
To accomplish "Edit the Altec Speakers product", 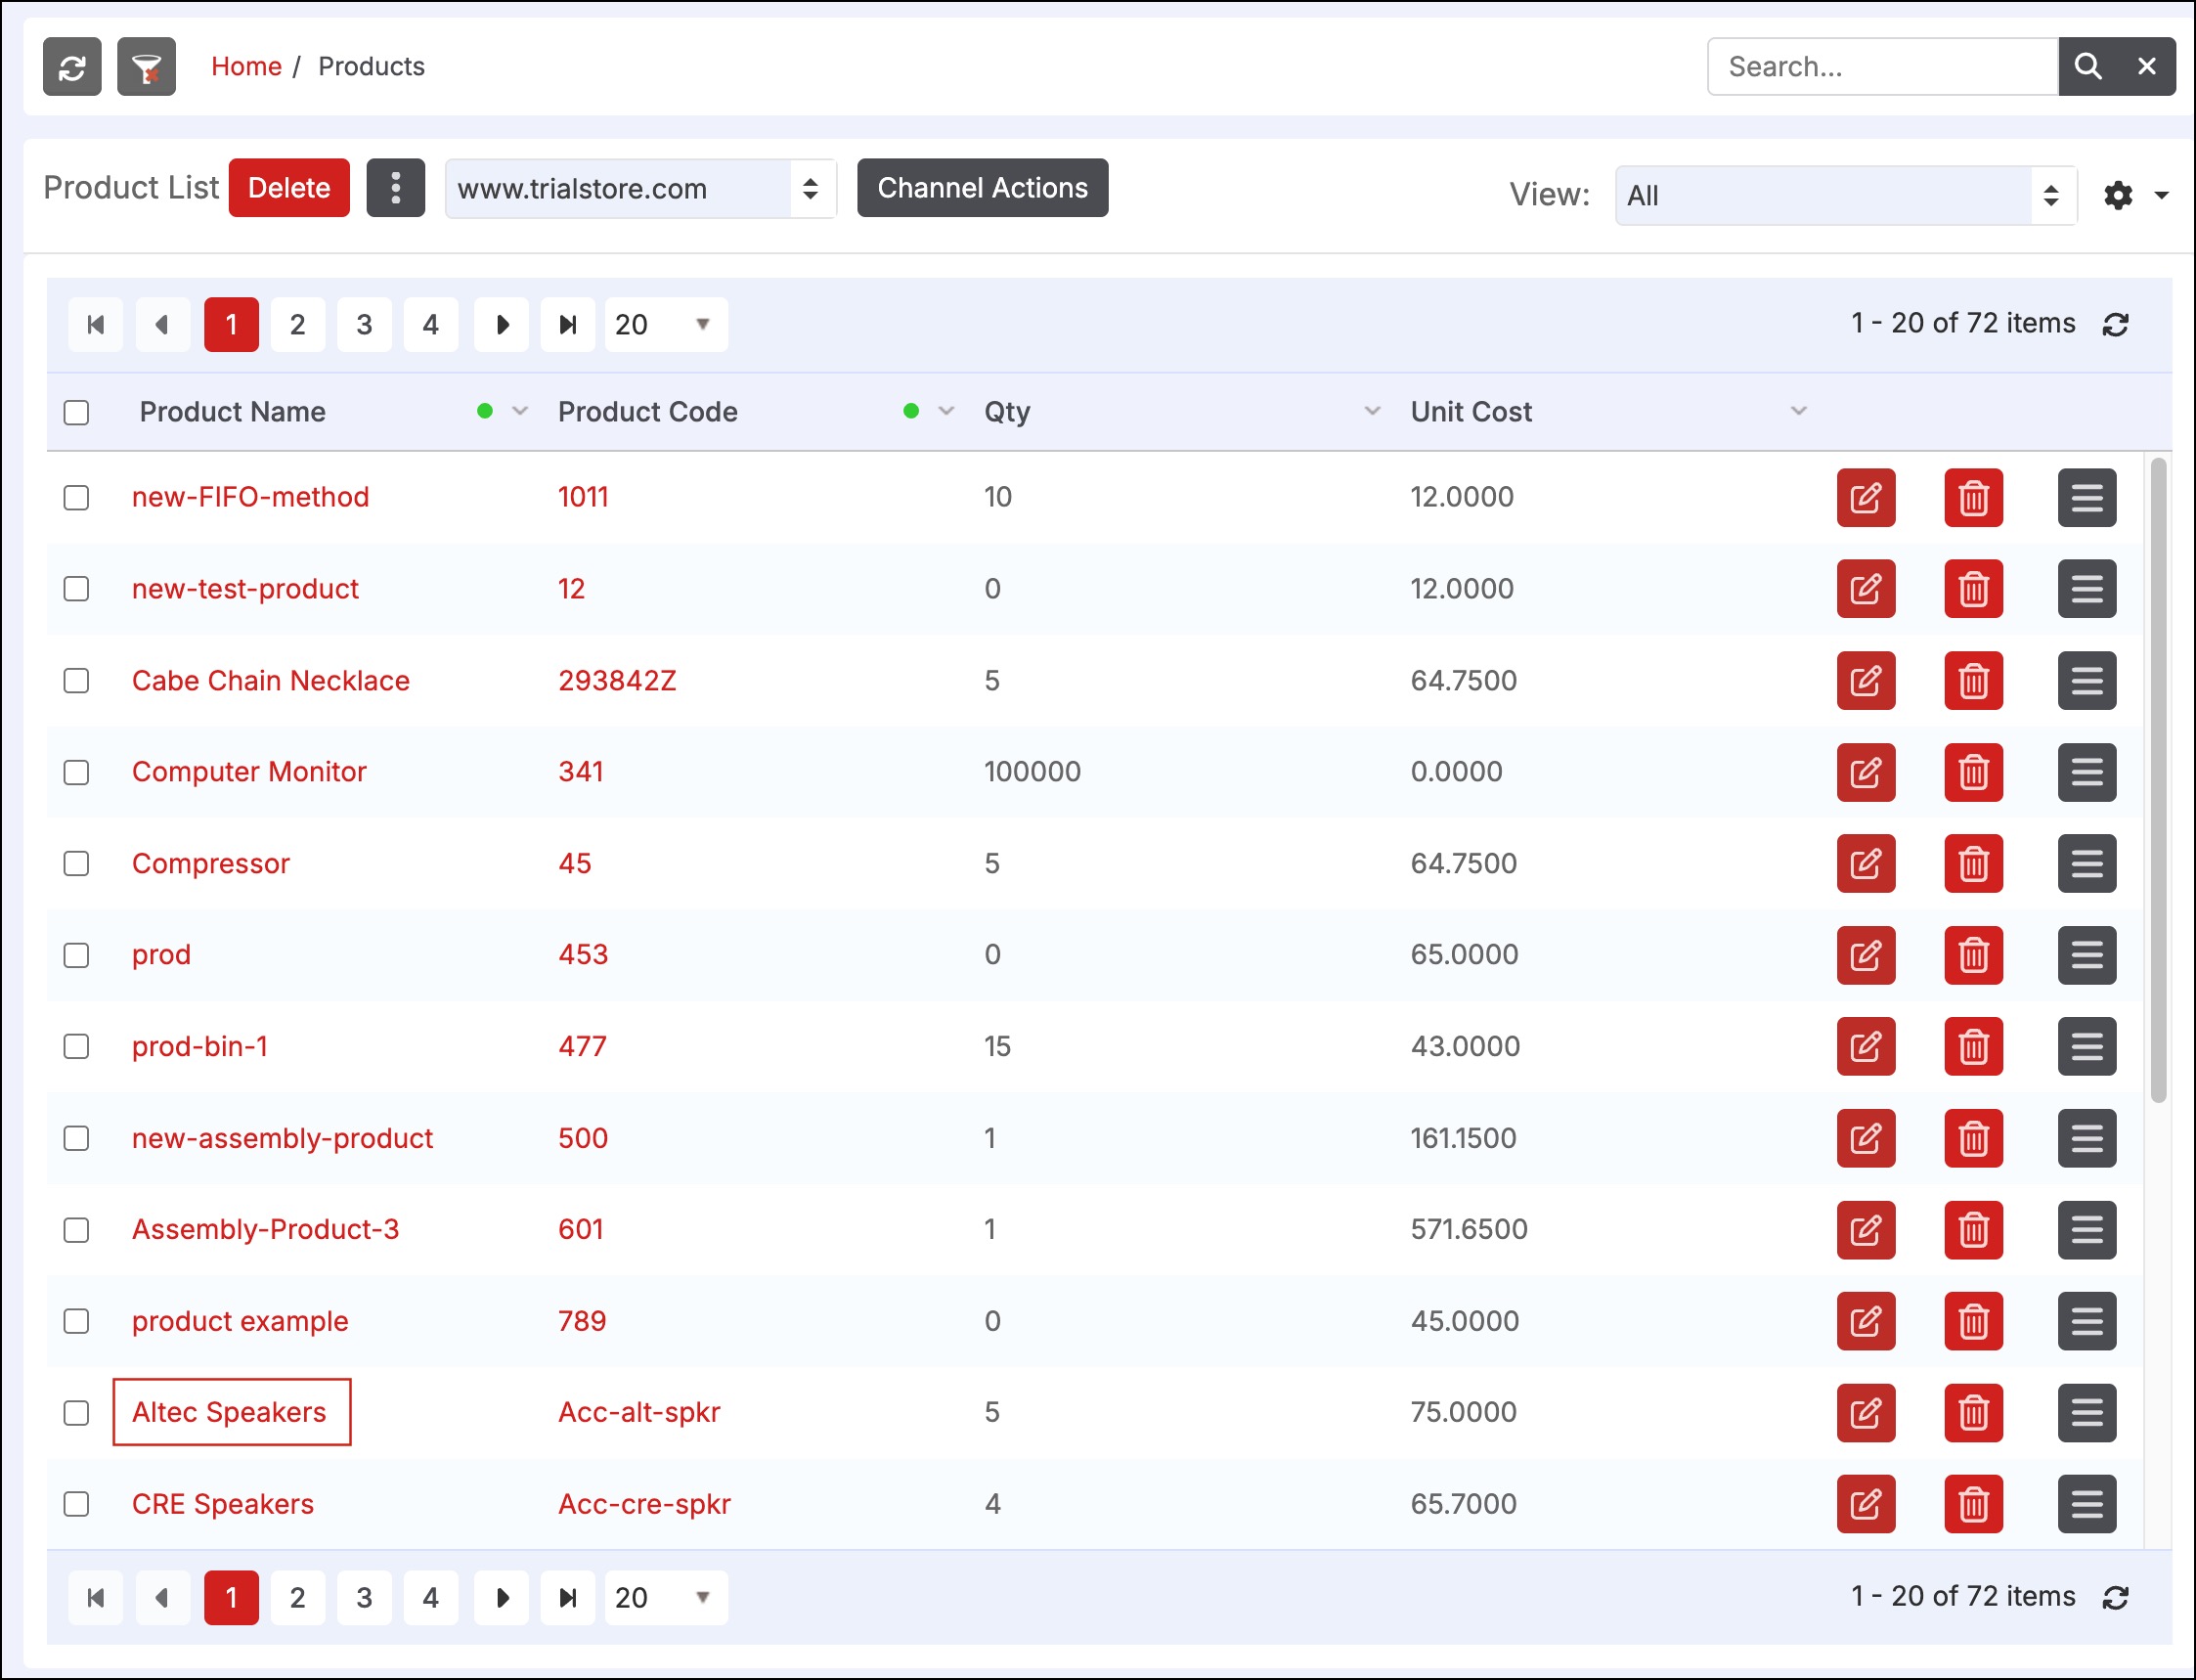I will coord(1866,1413).
